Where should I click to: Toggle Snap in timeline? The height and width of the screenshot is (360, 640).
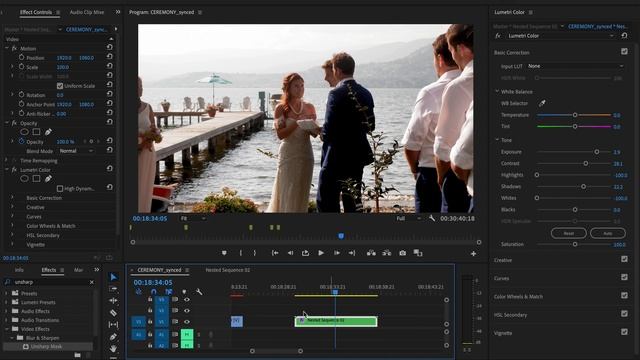[x=153, y=291]
